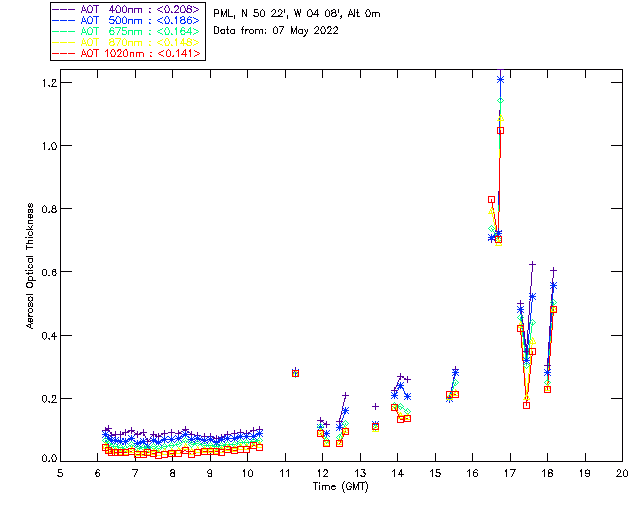Click the 'Data from: 07 May 2022' text
The width and height of the screenshot is (640, 512).
pyautogui.click(x=276, y=30)
